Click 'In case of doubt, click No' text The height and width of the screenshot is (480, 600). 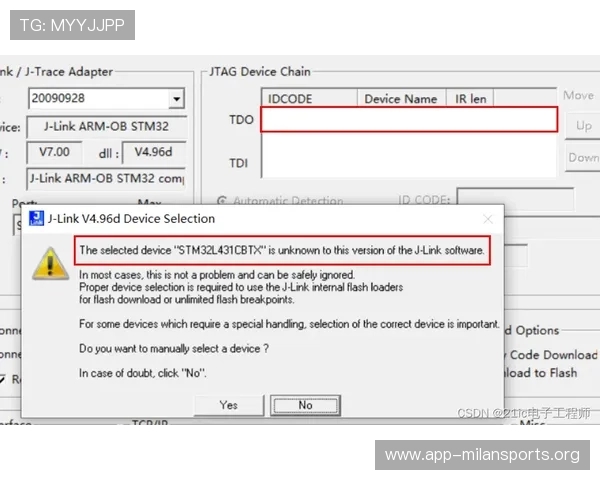143,373
